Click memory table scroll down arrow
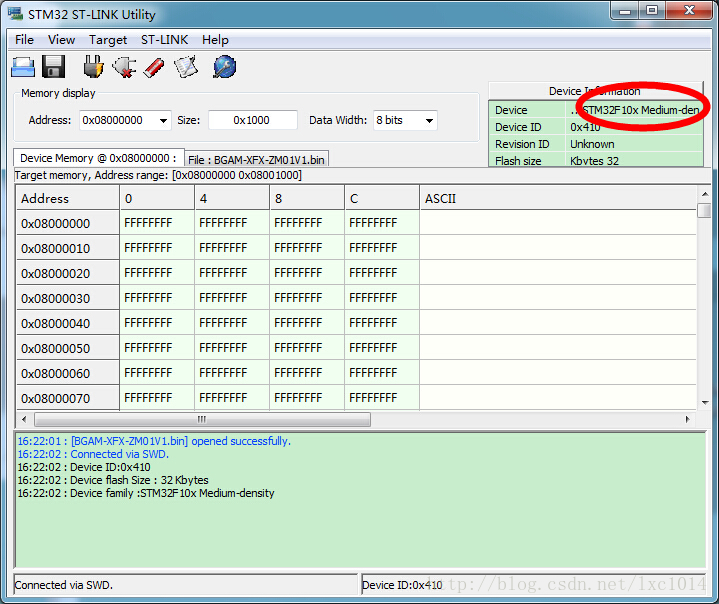 click(x=705, y=403)
